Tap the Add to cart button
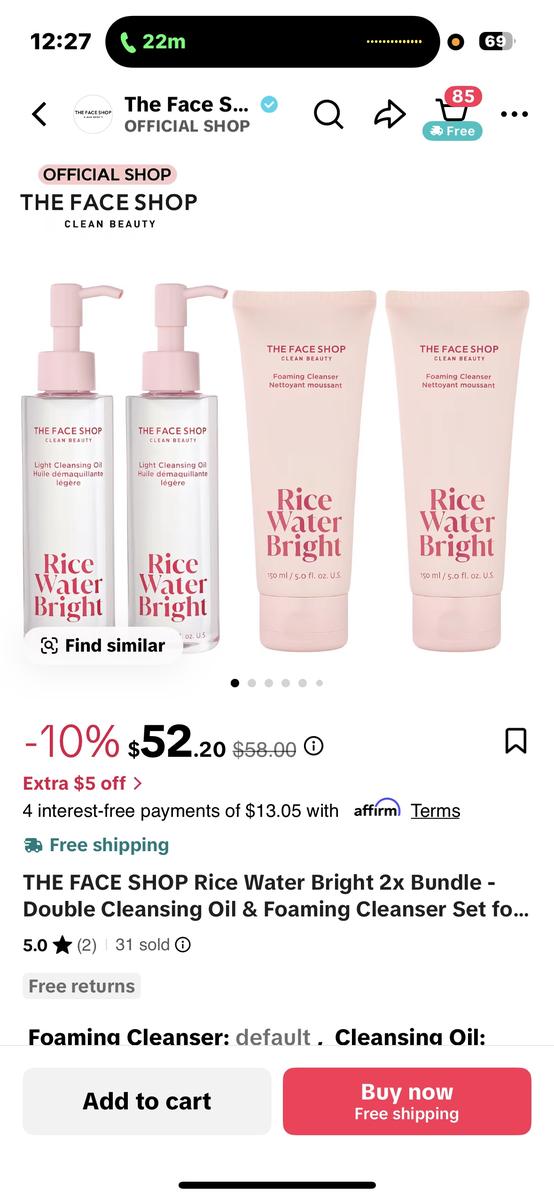The width and height of the screenshot is (554, 1200). [x=147, y=1101]
